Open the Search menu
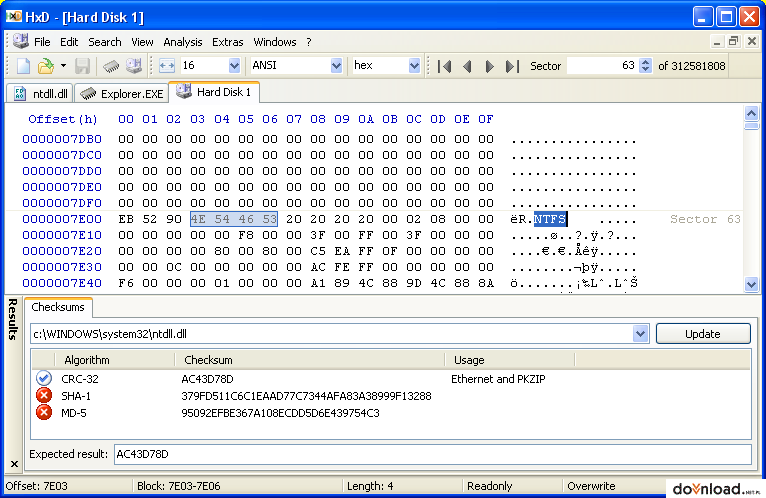Image resolution: width=766 pixels, height=498 pixels. coord(105,42)
